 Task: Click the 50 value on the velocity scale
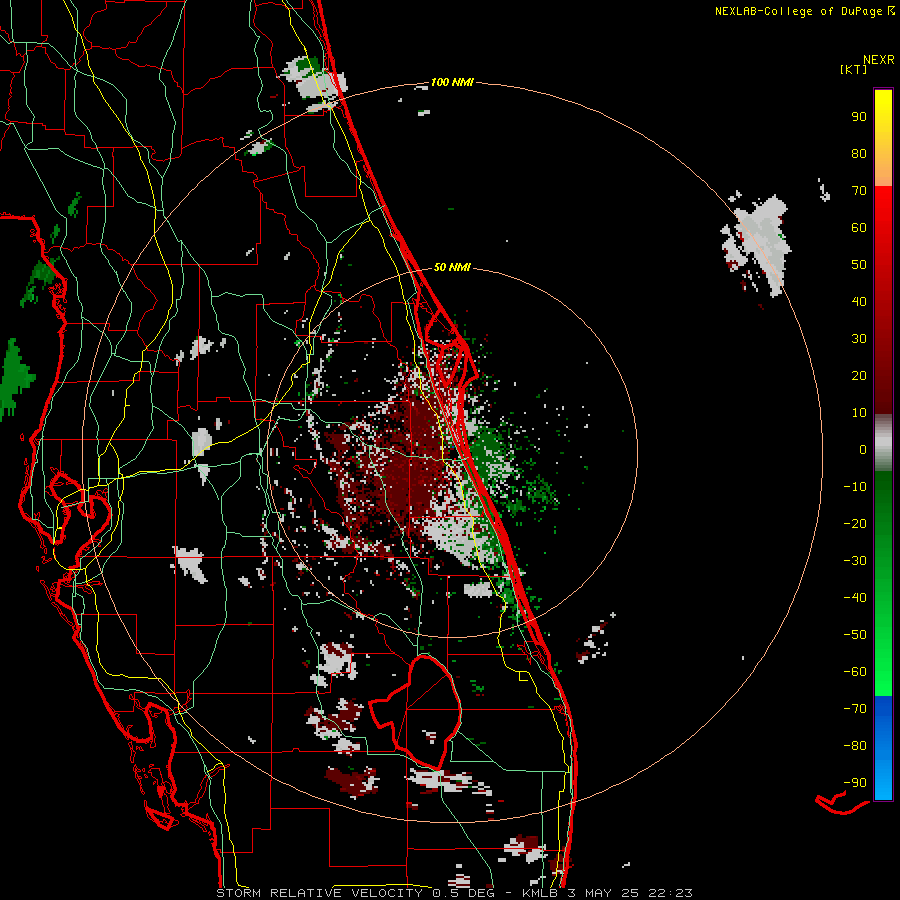859,265
